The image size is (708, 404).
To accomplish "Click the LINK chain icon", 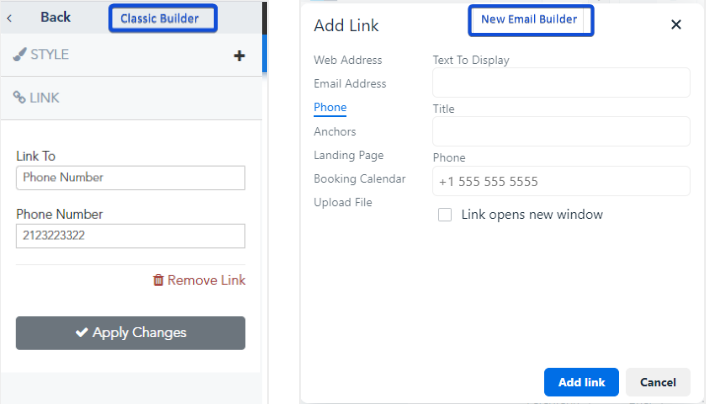I will (x=19, y=97).
